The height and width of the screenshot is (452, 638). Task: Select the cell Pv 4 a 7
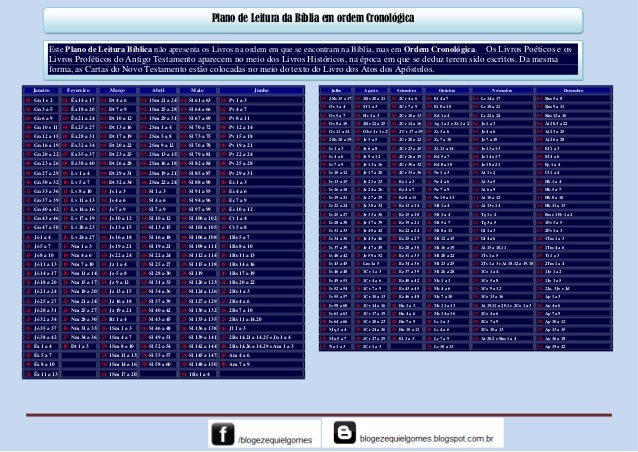click(x=262, y=109)
